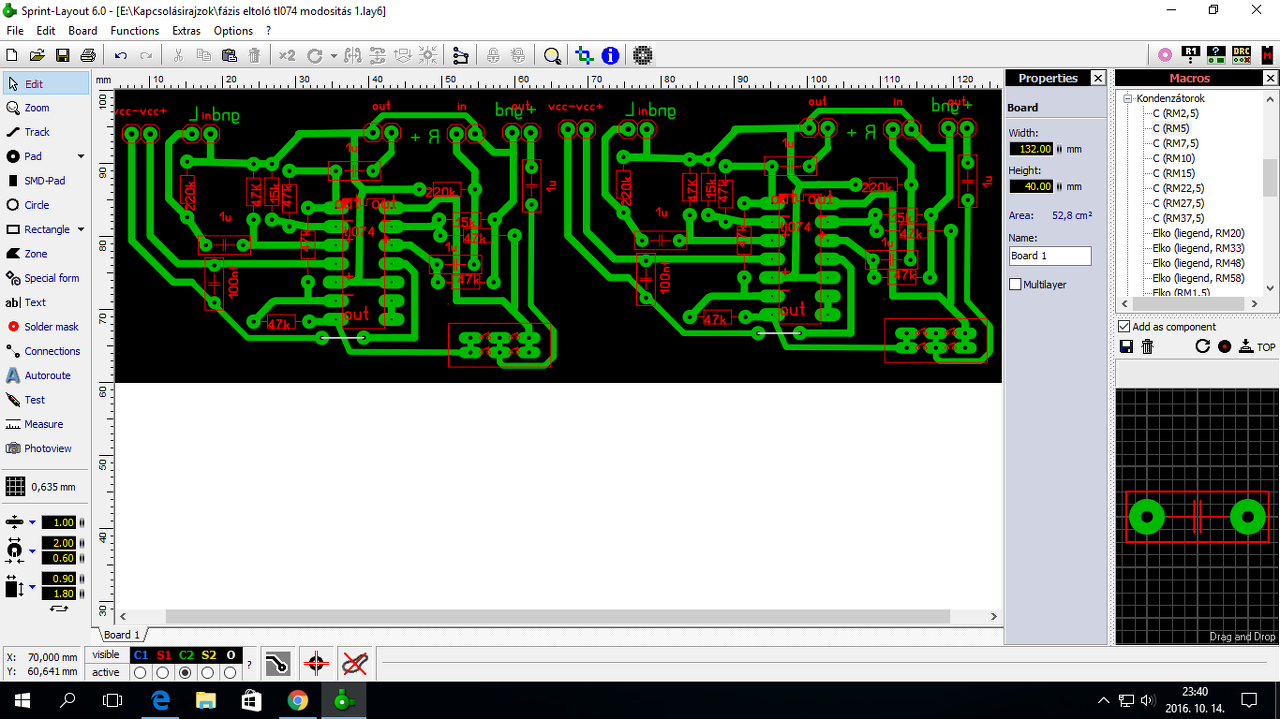This screenshot has width=1280, height=719.
Task: Click the rotate toolbar icon
Action: [314, 56]
